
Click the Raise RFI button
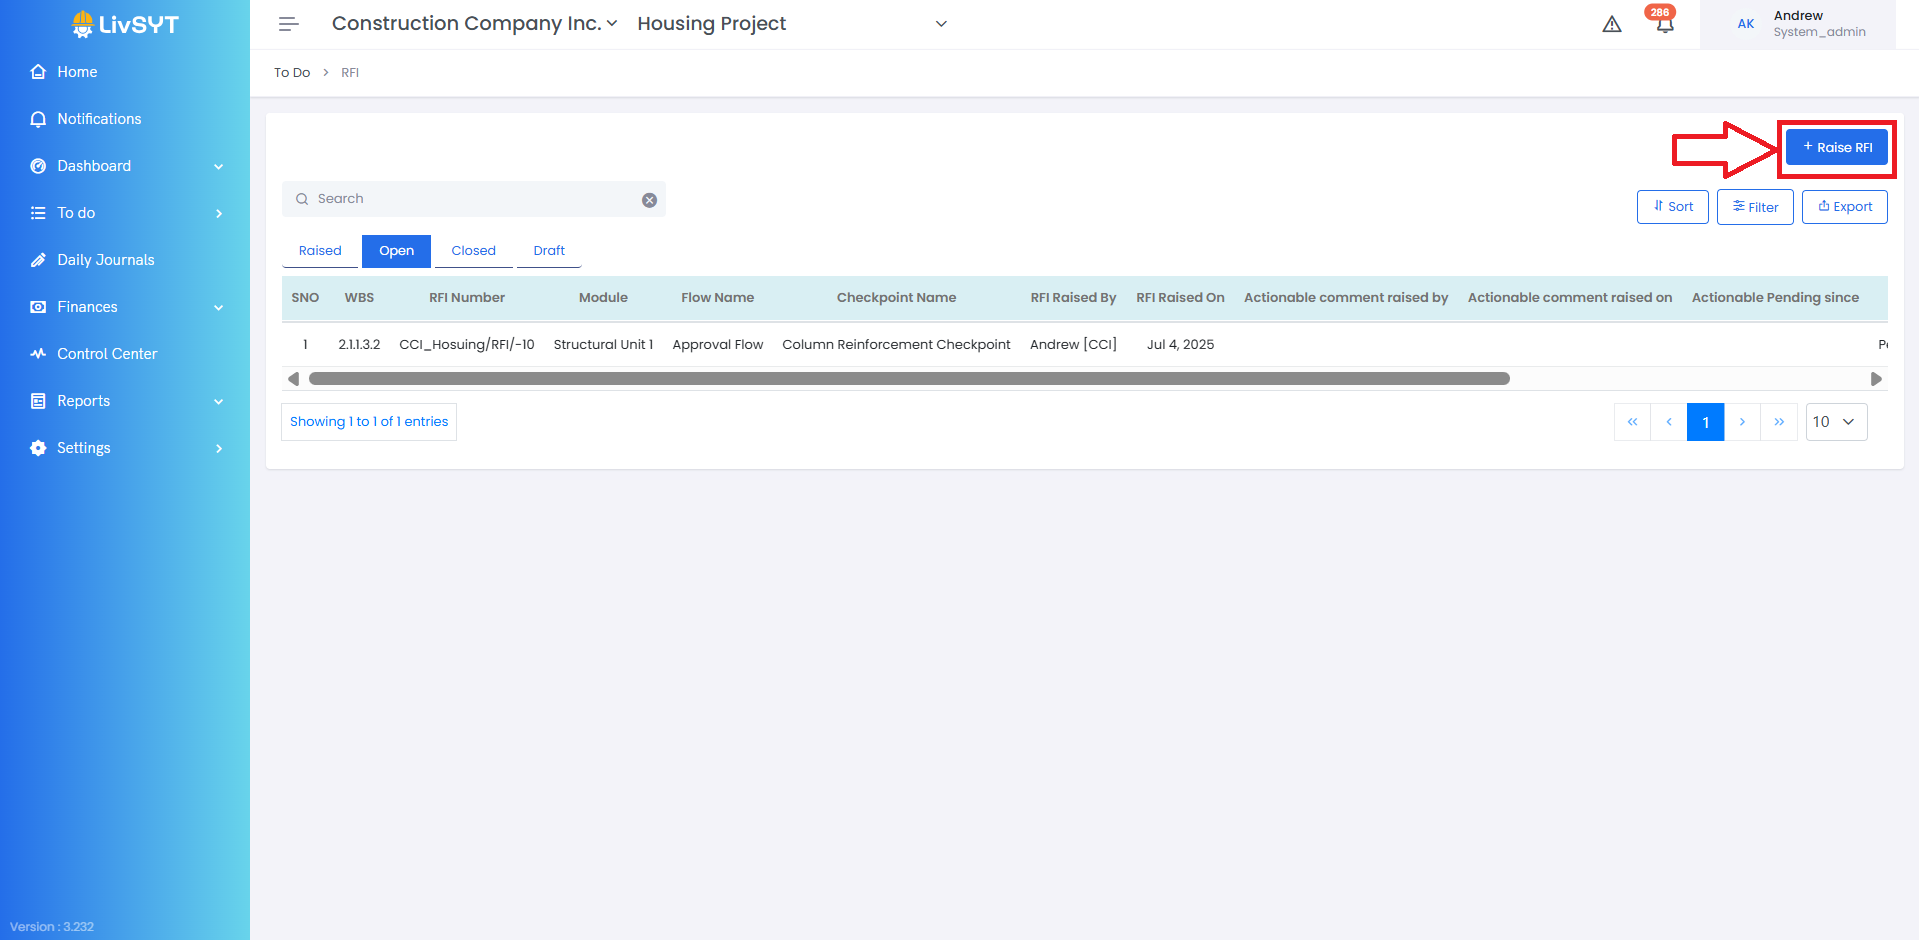pos(1837,147)
